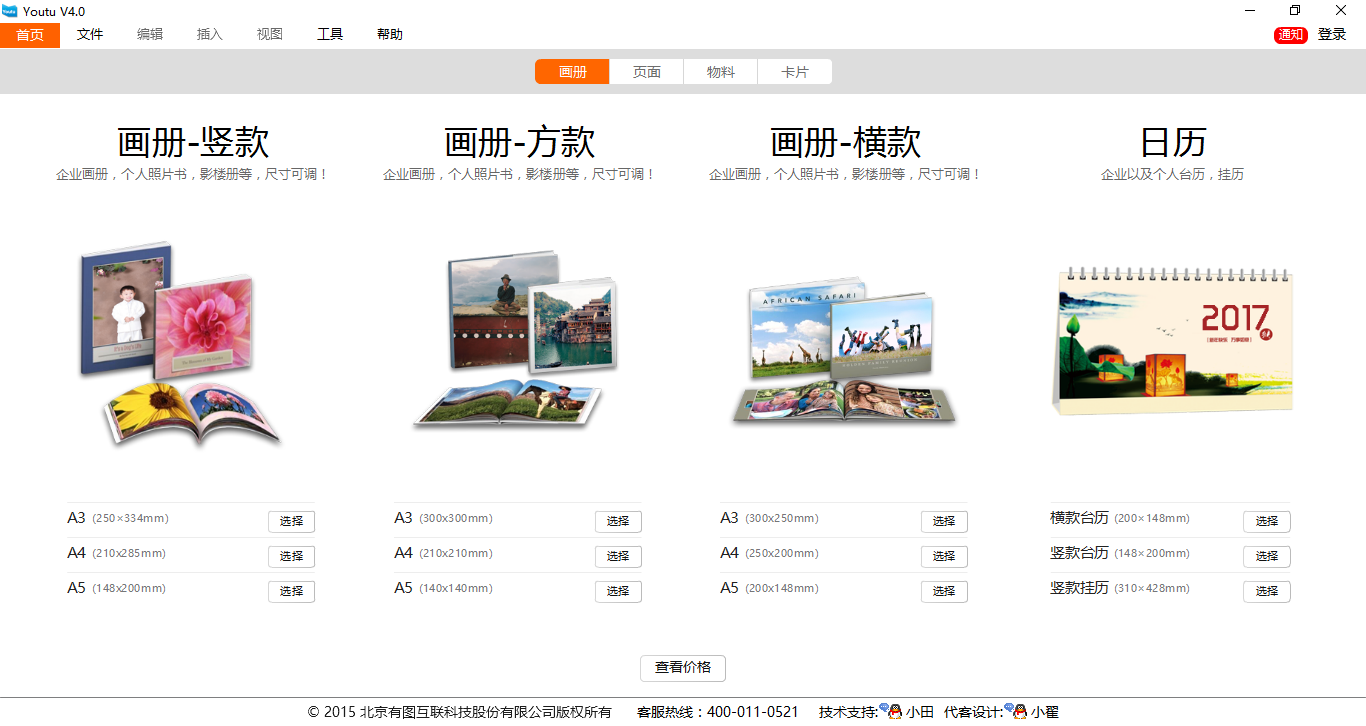Click the 登录 login link

pyautogui.click(x=1332, y=34)
